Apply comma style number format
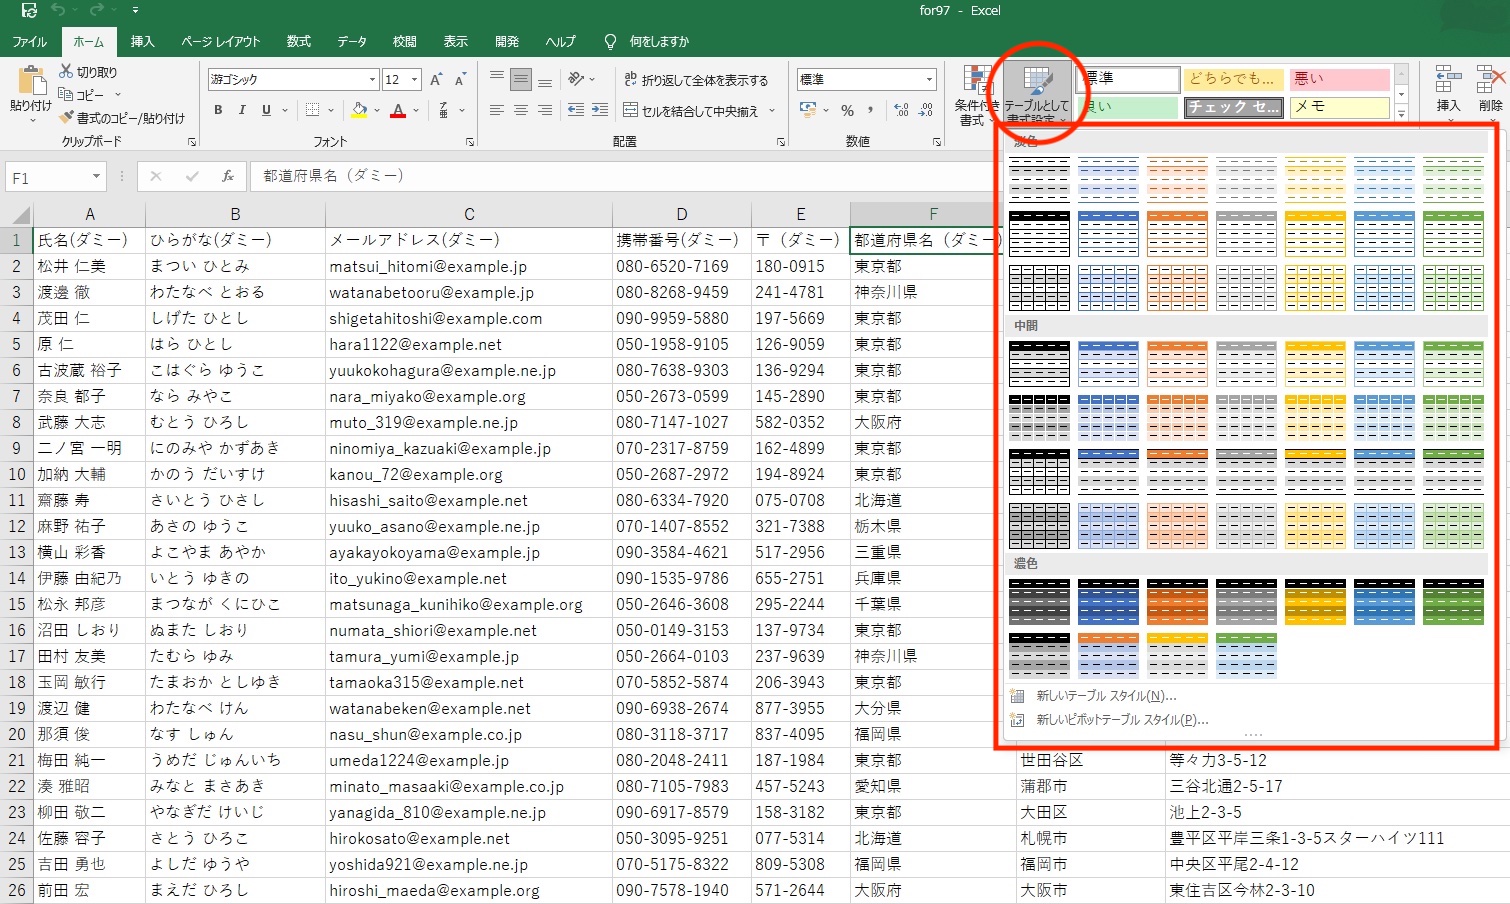Viewport: 1510px width, 904px height. click(871, 110)
